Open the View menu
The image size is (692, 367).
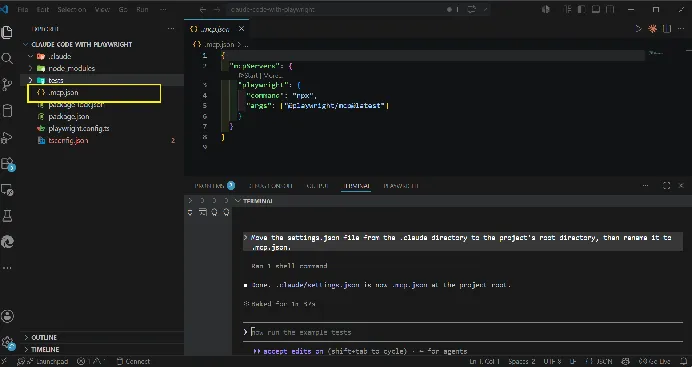pyautogui.click(x=102, y=9)
